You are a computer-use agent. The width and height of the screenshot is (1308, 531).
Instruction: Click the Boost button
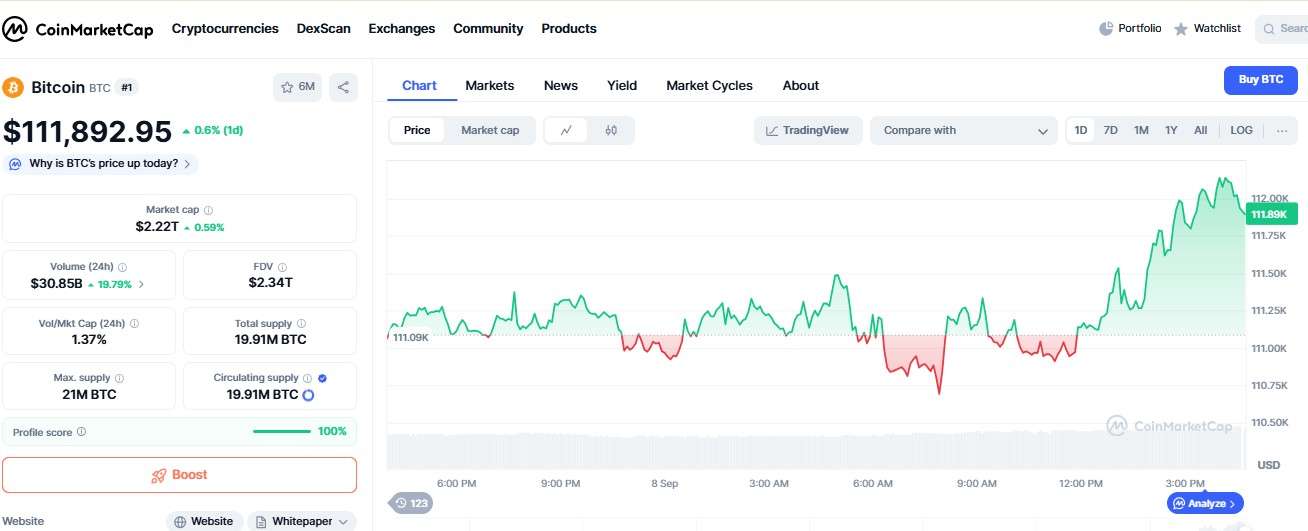[x=179, y=475]
